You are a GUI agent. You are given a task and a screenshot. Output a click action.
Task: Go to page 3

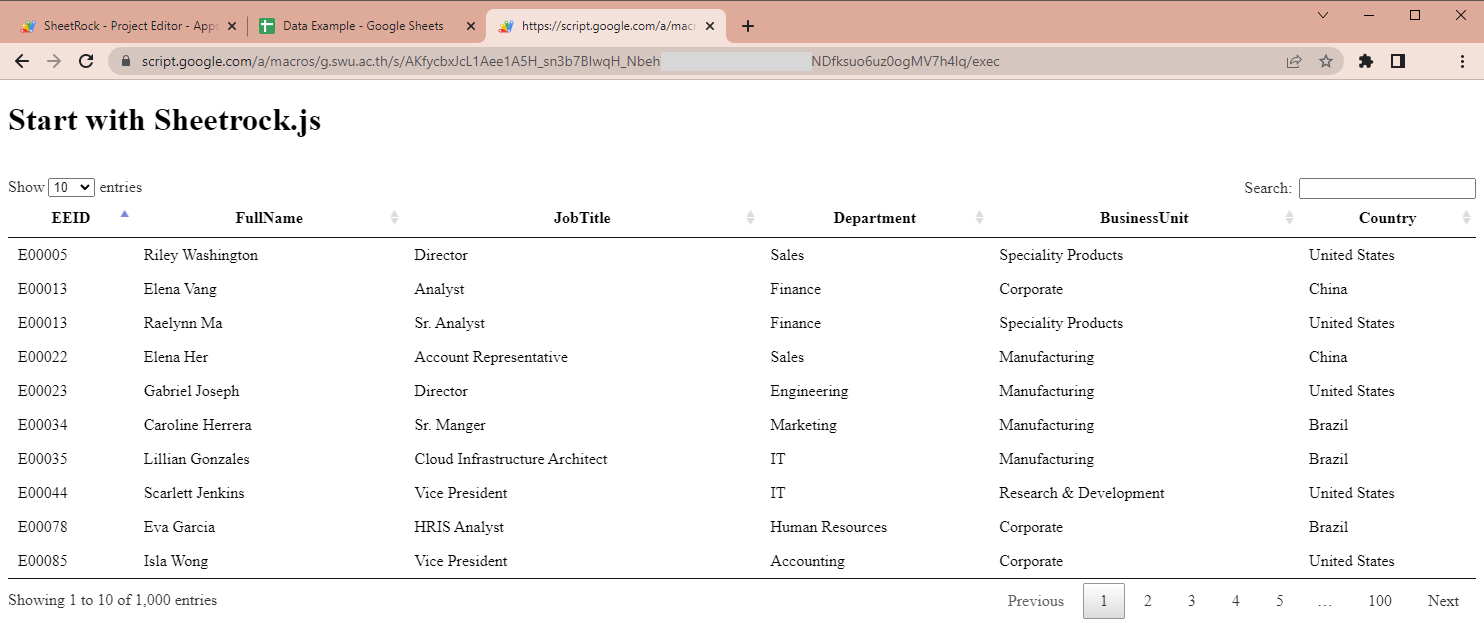click(x=1192, y=601)
